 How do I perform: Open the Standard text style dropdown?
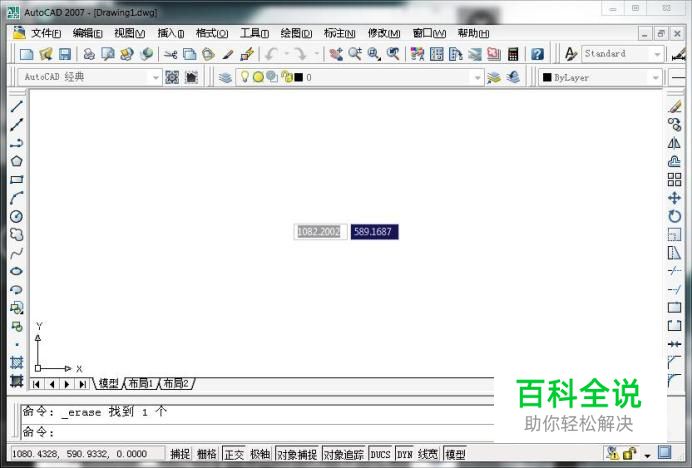[x=657, y=54]
